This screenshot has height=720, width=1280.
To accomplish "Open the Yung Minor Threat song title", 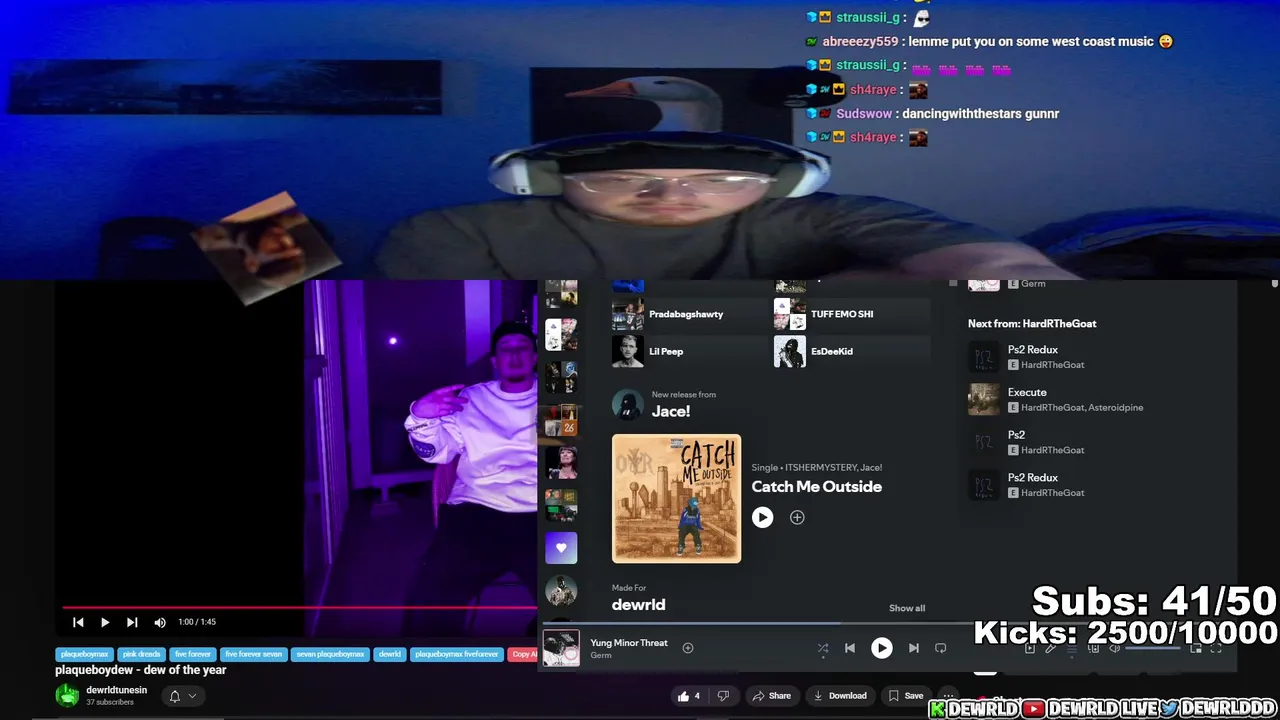I will click(x=629, y=643).
